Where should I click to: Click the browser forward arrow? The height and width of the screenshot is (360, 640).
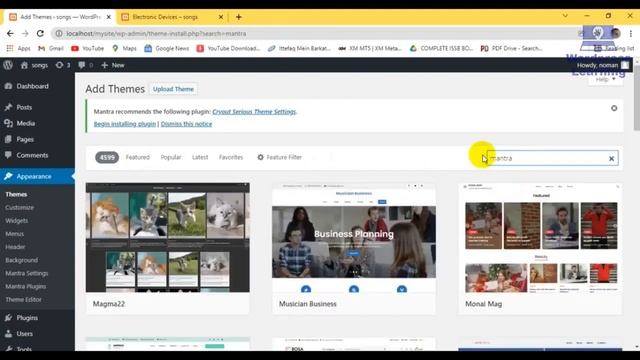pos(25,33)
